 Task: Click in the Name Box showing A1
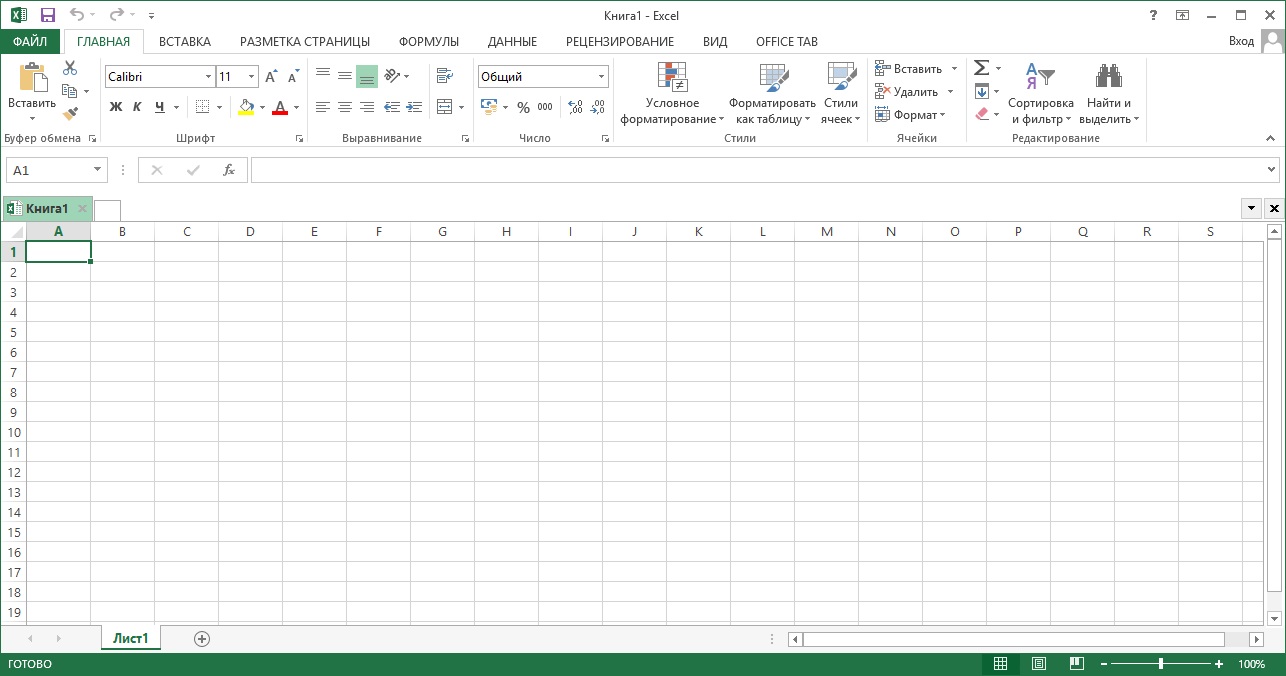[x=48, y=170]
